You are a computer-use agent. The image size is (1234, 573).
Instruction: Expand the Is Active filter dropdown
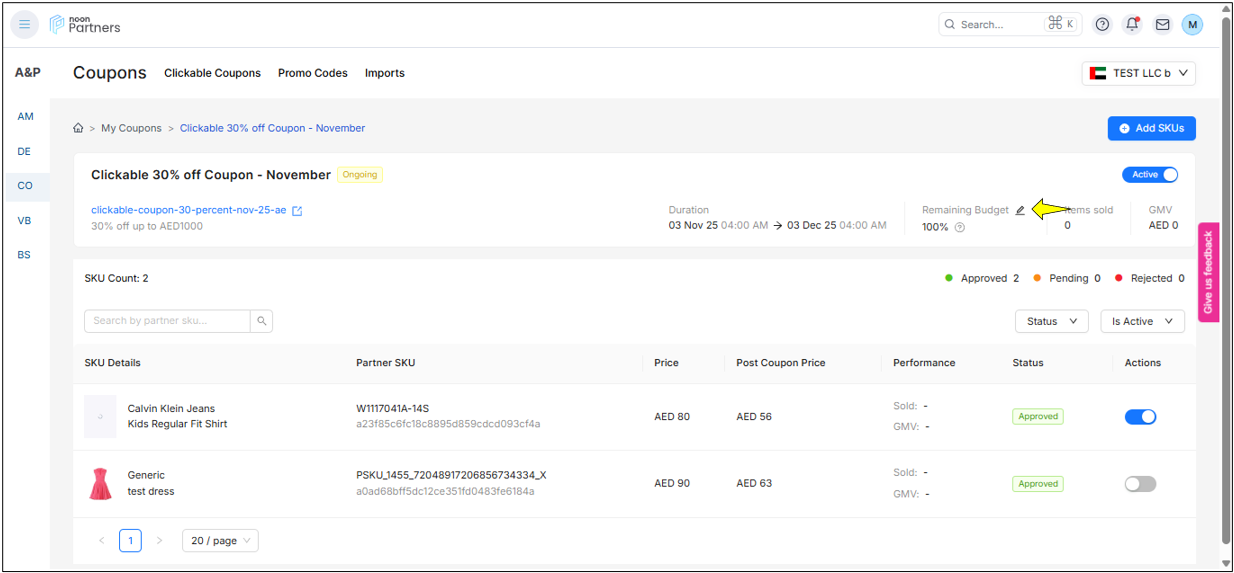(1142, 321)
